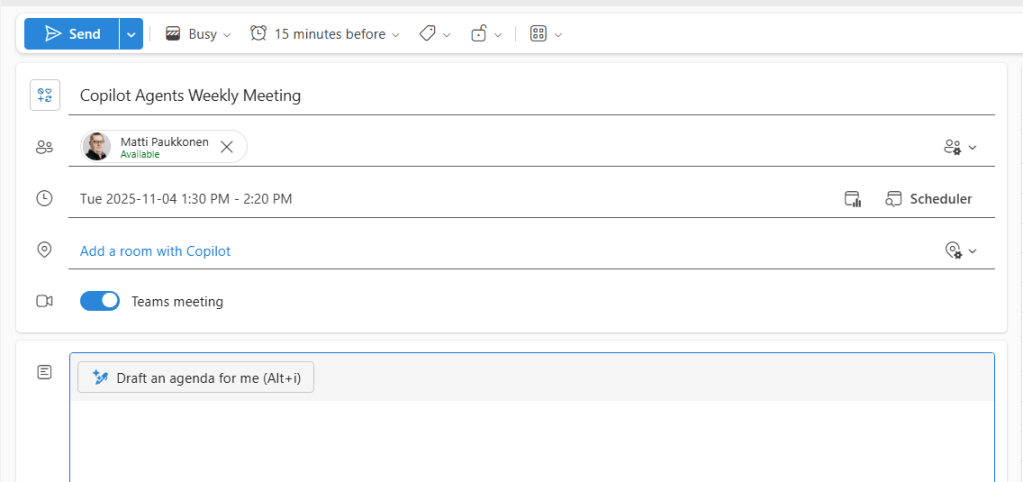The image size is (1023, 482).
Task: Open the apps grid menu
Action: [x=545, y=34]
